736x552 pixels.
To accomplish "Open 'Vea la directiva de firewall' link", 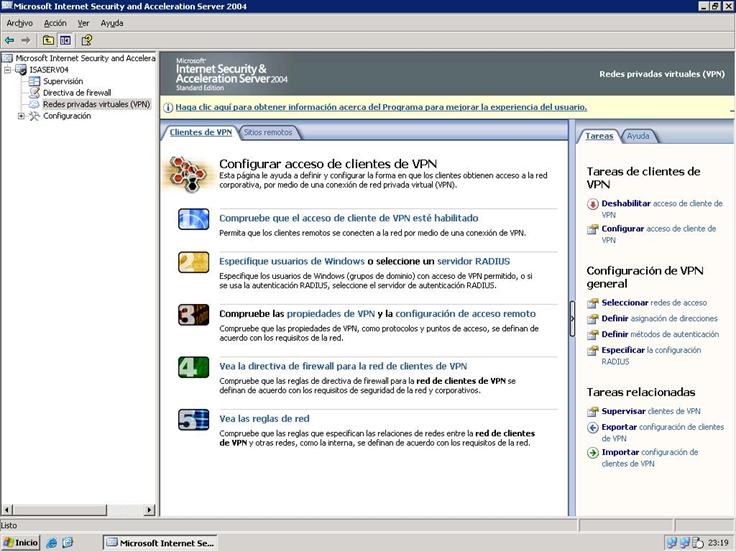I will (343, 367).
